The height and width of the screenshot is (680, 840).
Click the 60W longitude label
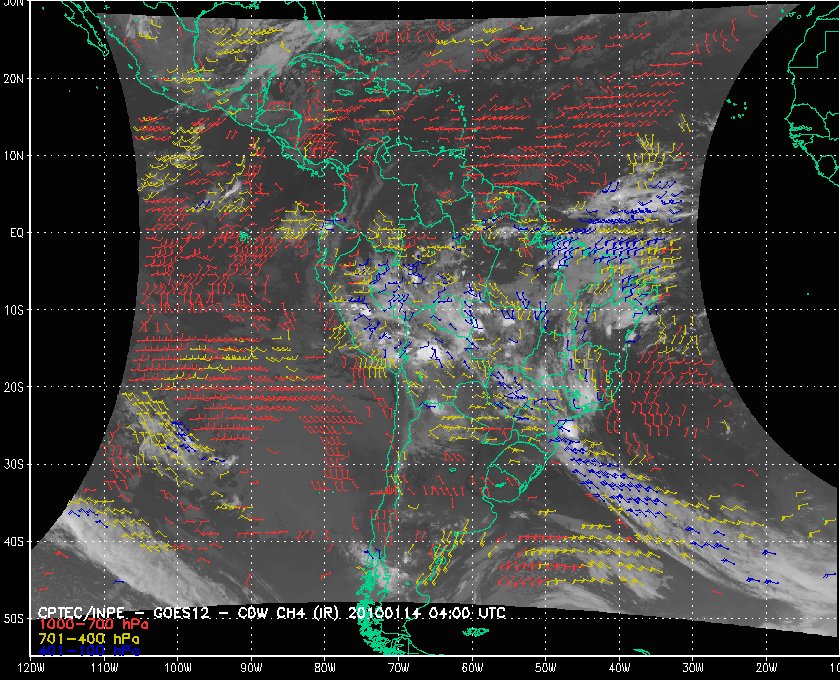tap(472, 667)
